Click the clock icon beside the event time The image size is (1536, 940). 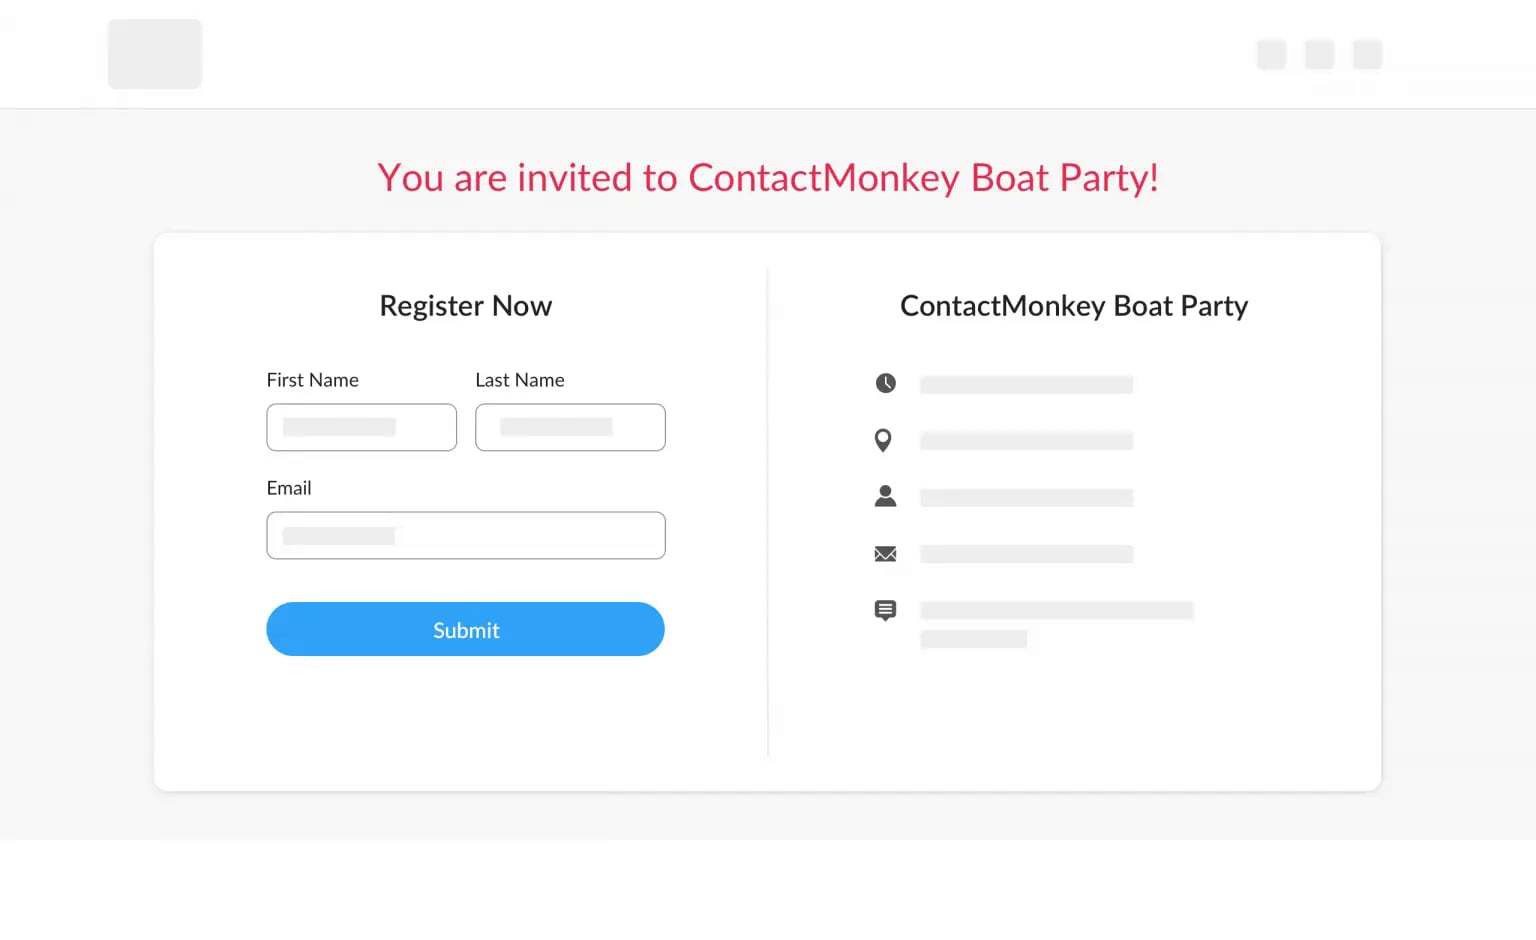pyautogui.click(x=885, y=382)
